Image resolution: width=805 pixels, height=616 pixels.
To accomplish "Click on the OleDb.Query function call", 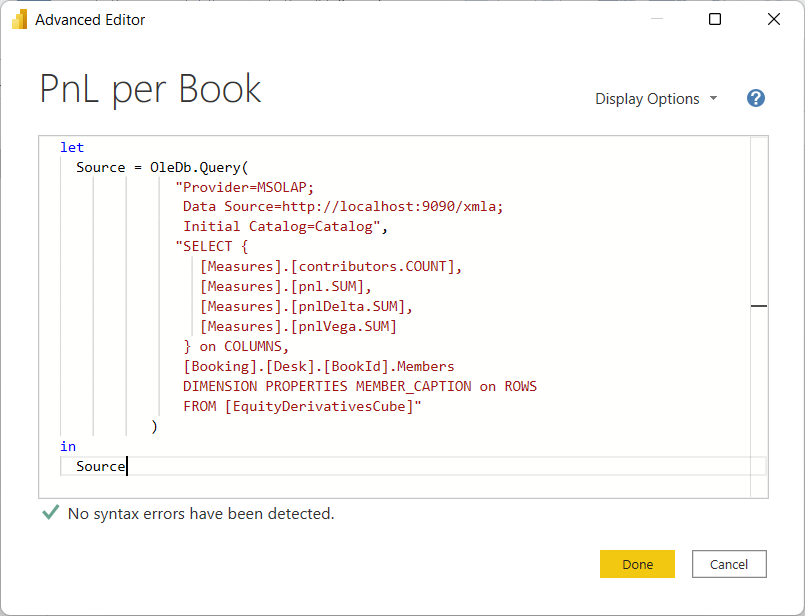I will (x=190, y=167).
